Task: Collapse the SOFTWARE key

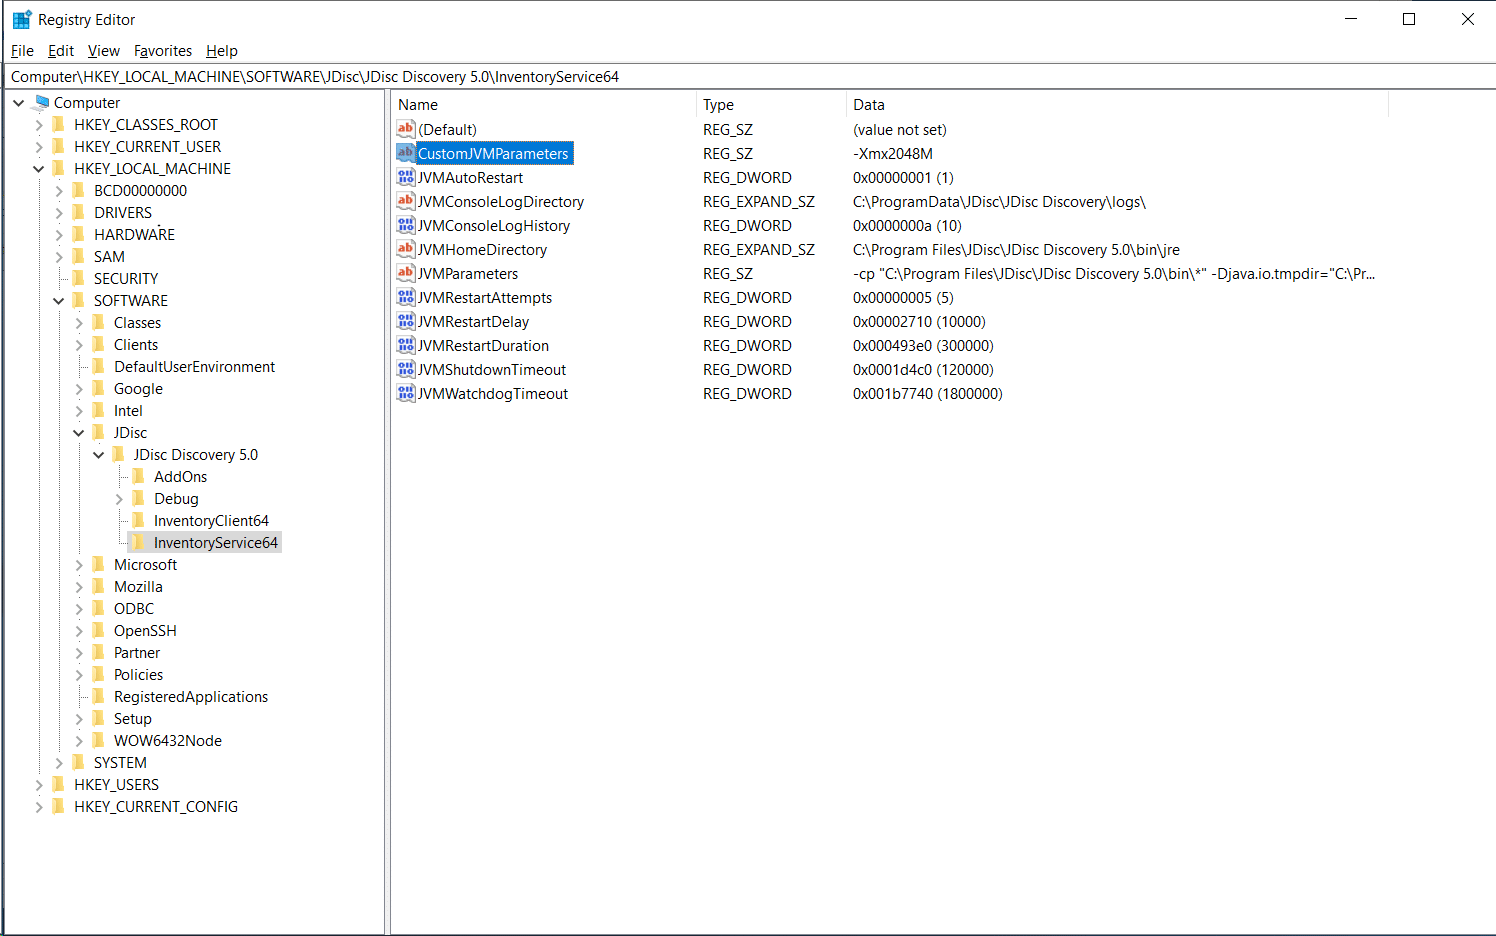Action: point(58,300)
